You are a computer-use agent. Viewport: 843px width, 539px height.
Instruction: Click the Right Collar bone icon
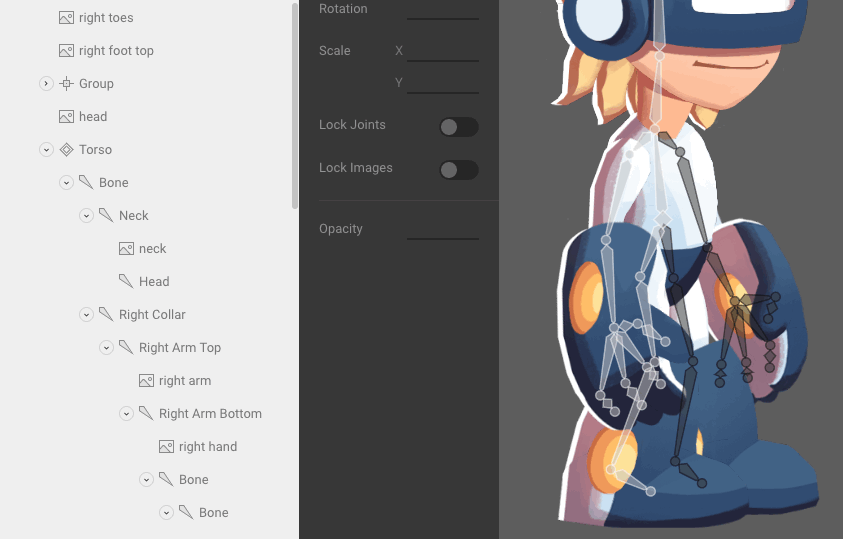(x=106, y=314)
